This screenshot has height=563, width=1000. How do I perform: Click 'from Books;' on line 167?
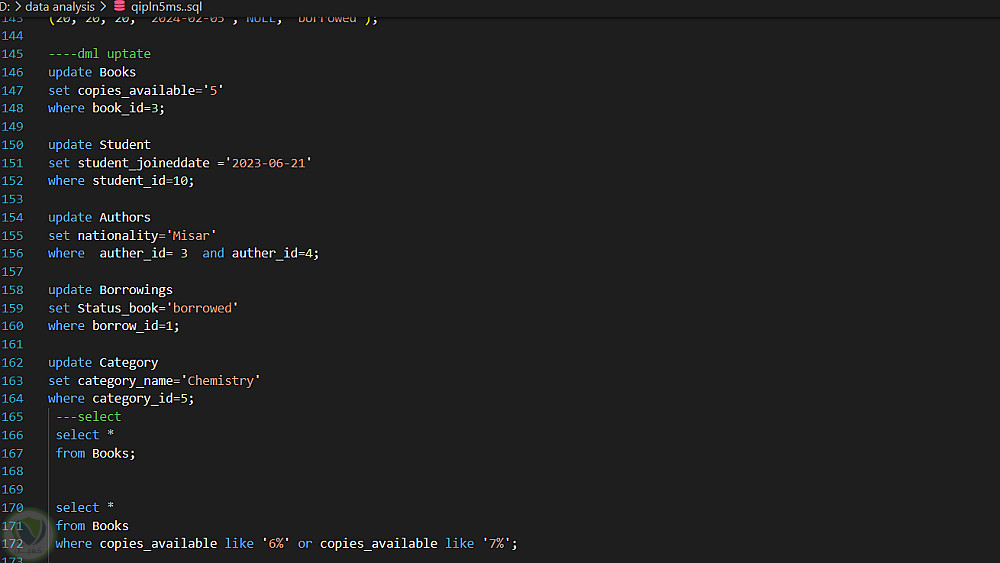pyautogui.click(x=96, y=453)
